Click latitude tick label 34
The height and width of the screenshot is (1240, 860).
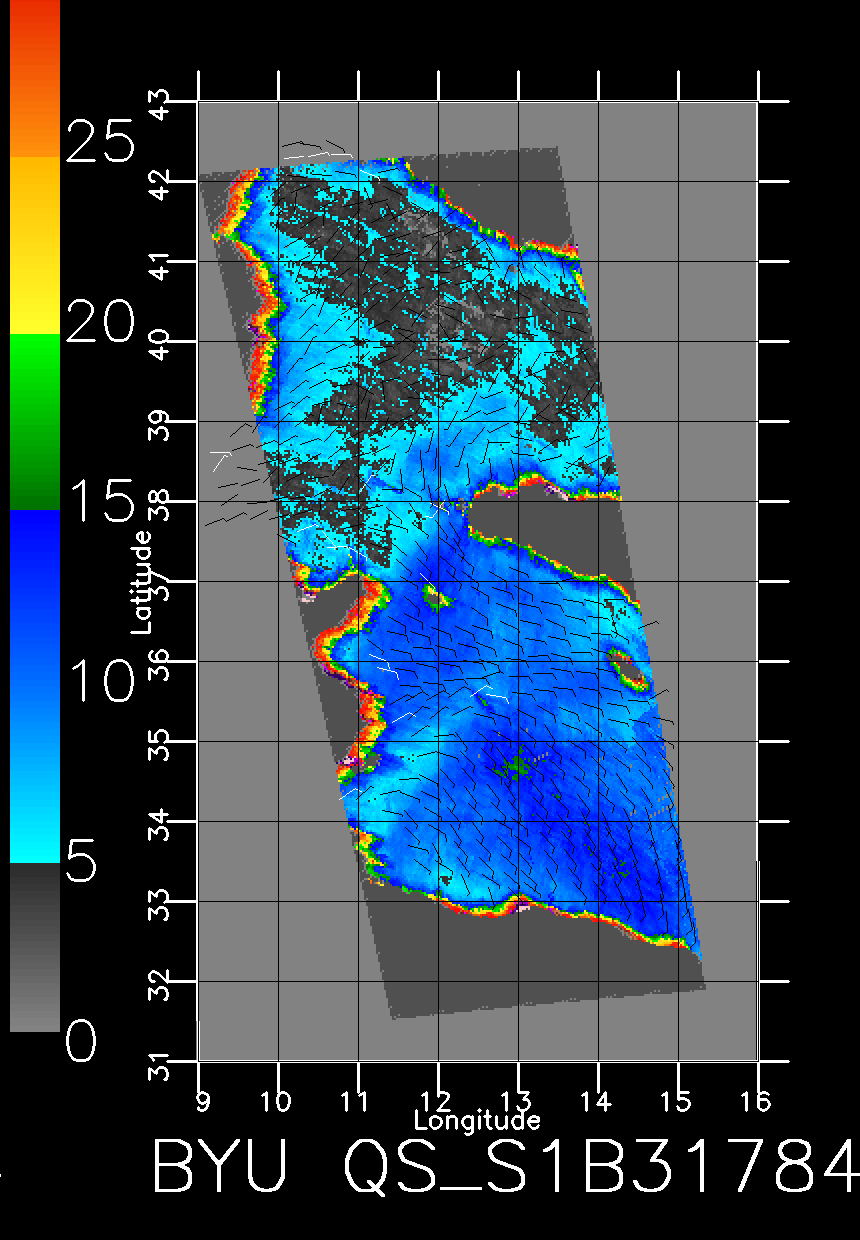[159, 823]
